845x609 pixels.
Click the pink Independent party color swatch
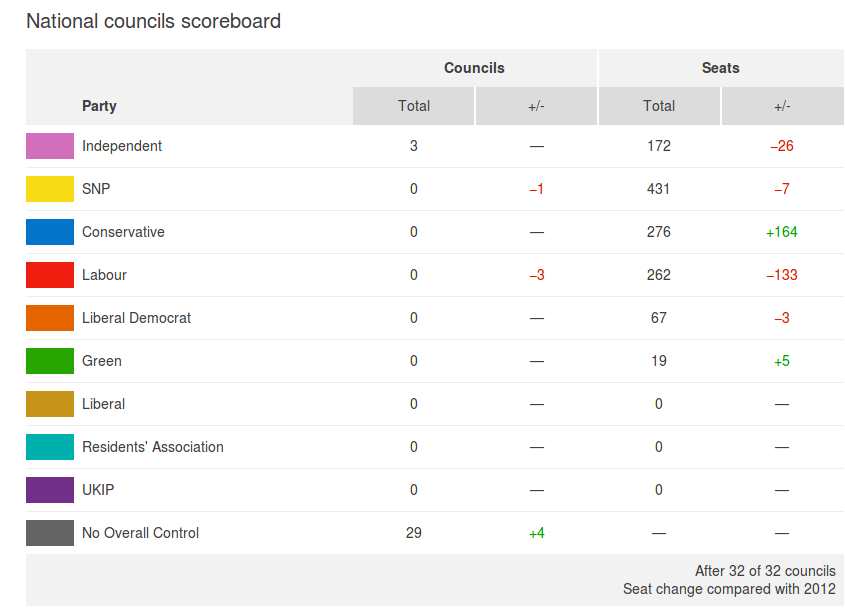[x=50, y=146]
